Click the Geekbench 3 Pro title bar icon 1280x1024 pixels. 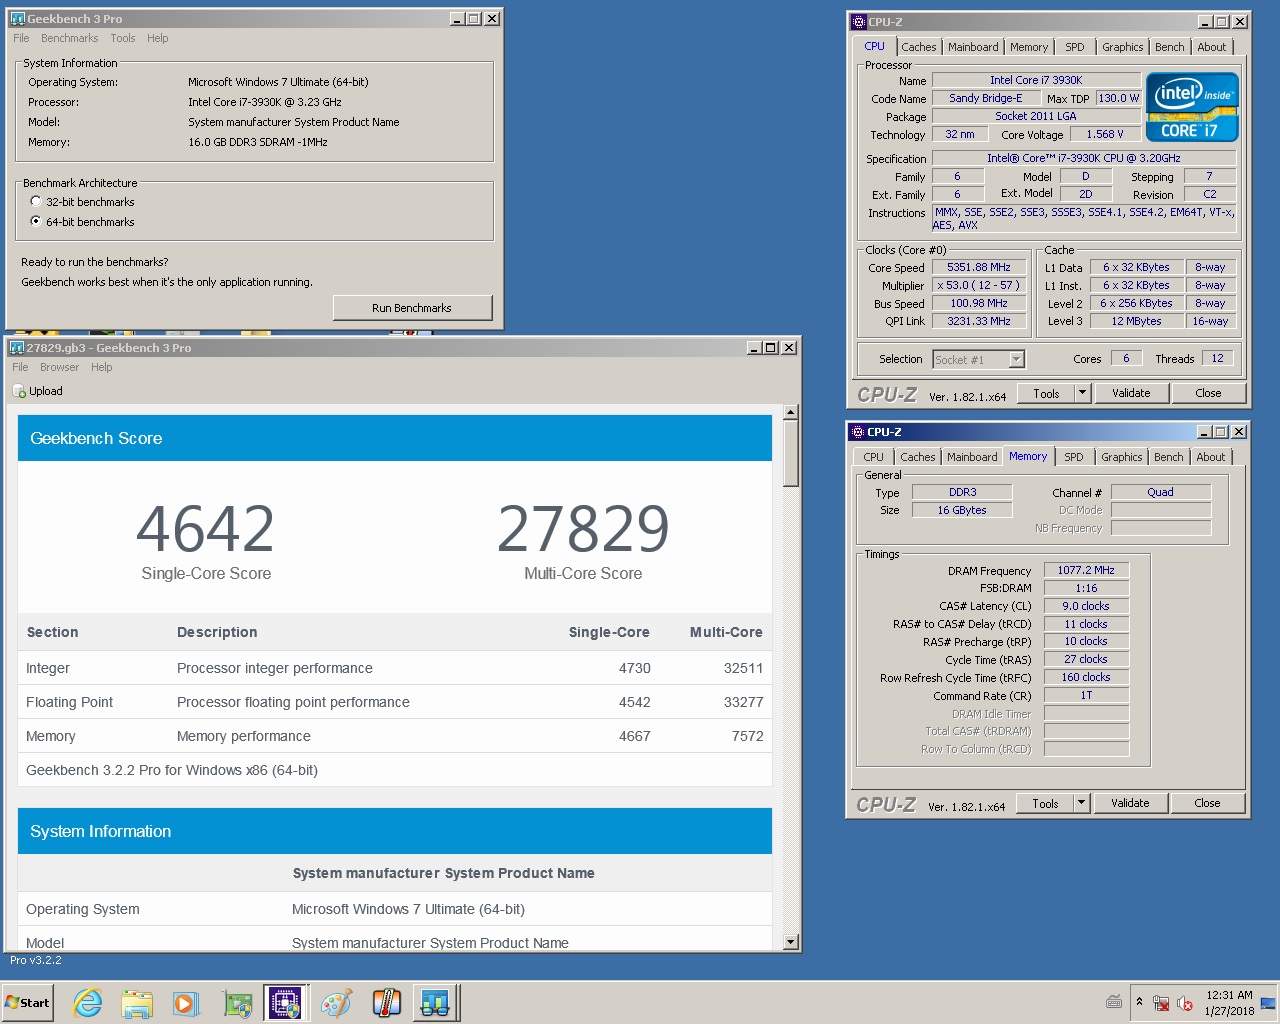pyautogui.click(x=17, y=18)
